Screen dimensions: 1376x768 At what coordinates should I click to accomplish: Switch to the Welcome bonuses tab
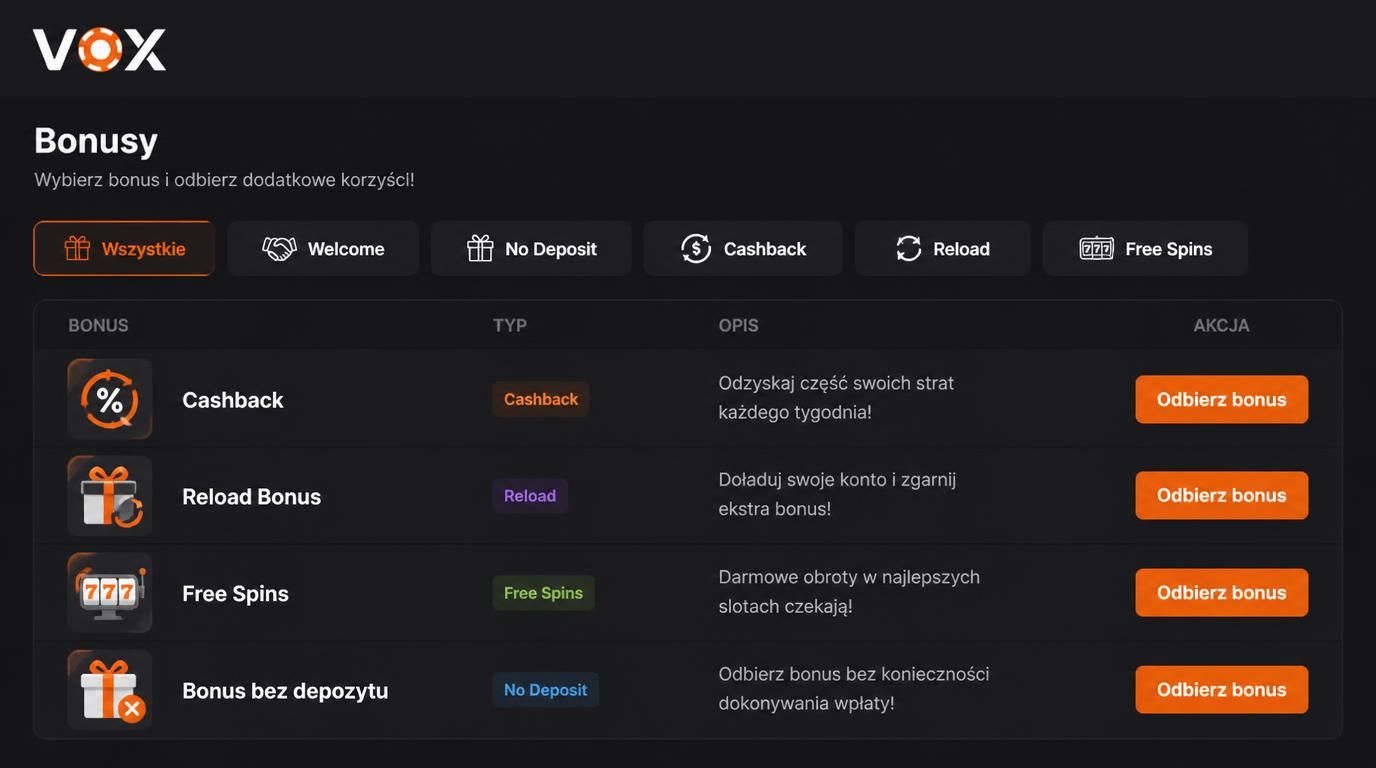(x=323, y=248)
